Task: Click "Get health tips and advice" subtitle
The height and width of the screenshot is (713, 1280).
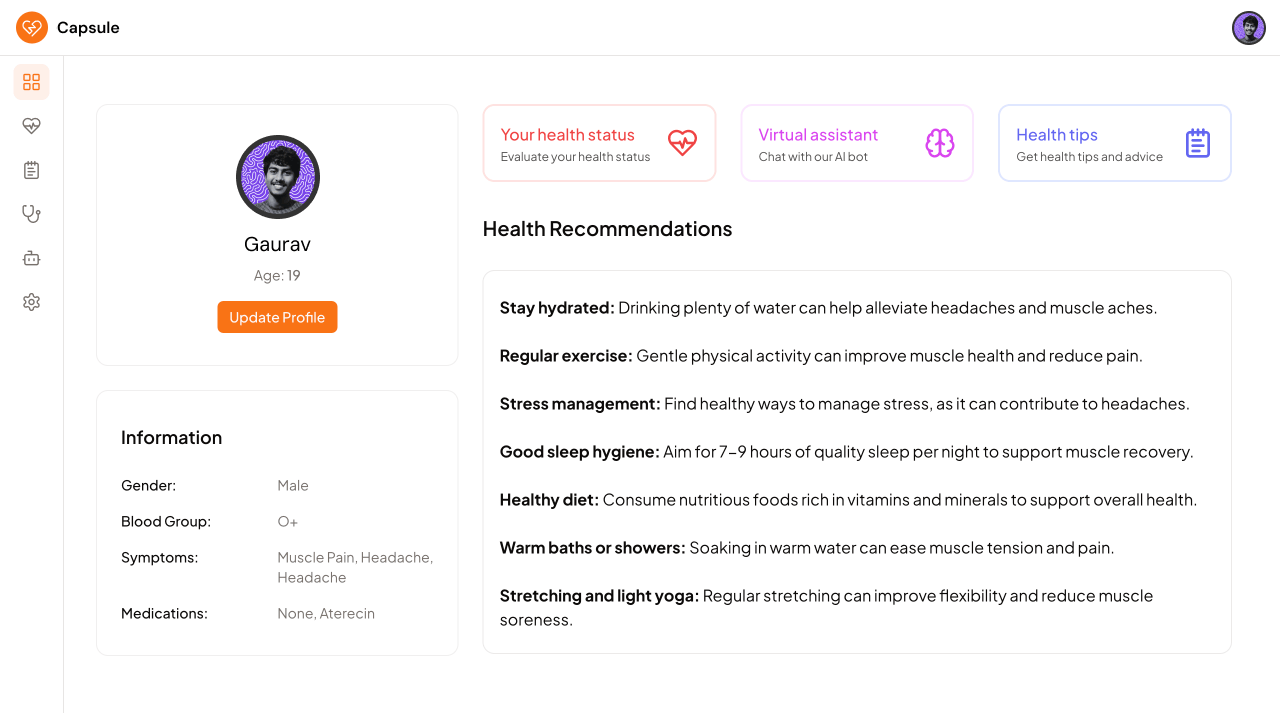Action: click(x=1089, y=157)
